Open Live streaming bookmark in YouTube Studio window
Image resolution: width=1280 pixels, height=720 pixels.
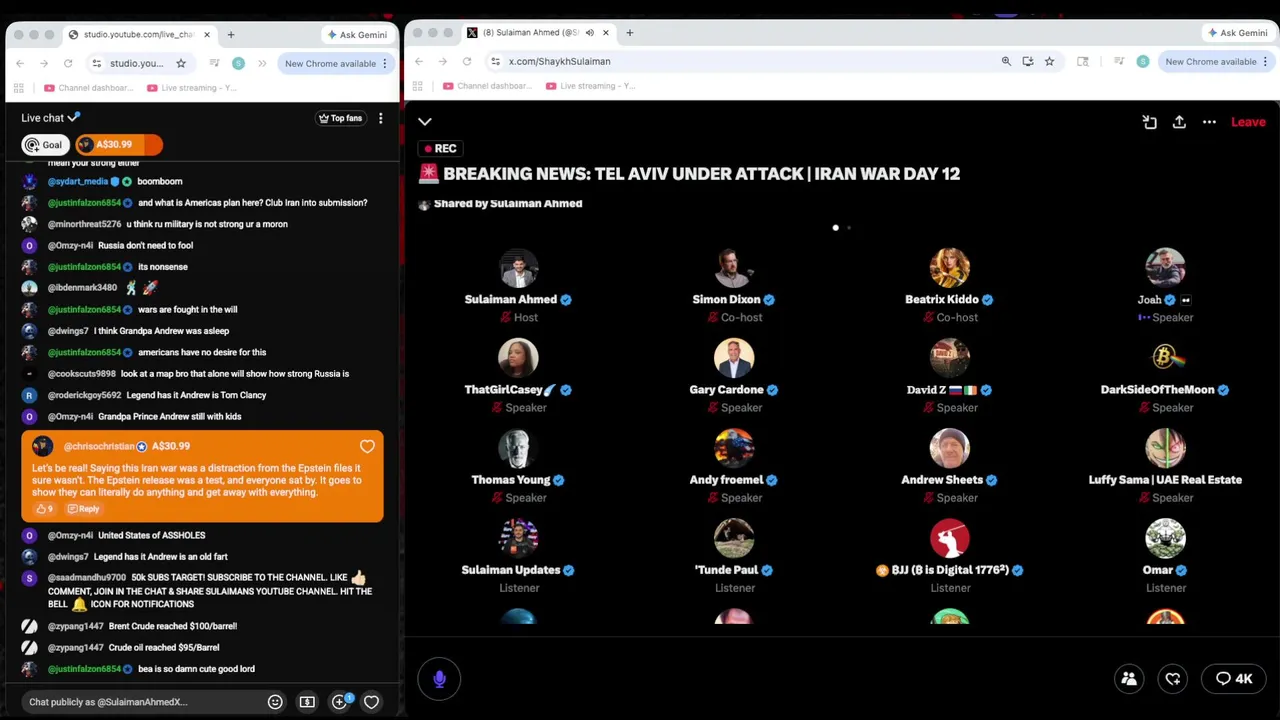coord(192,88)
